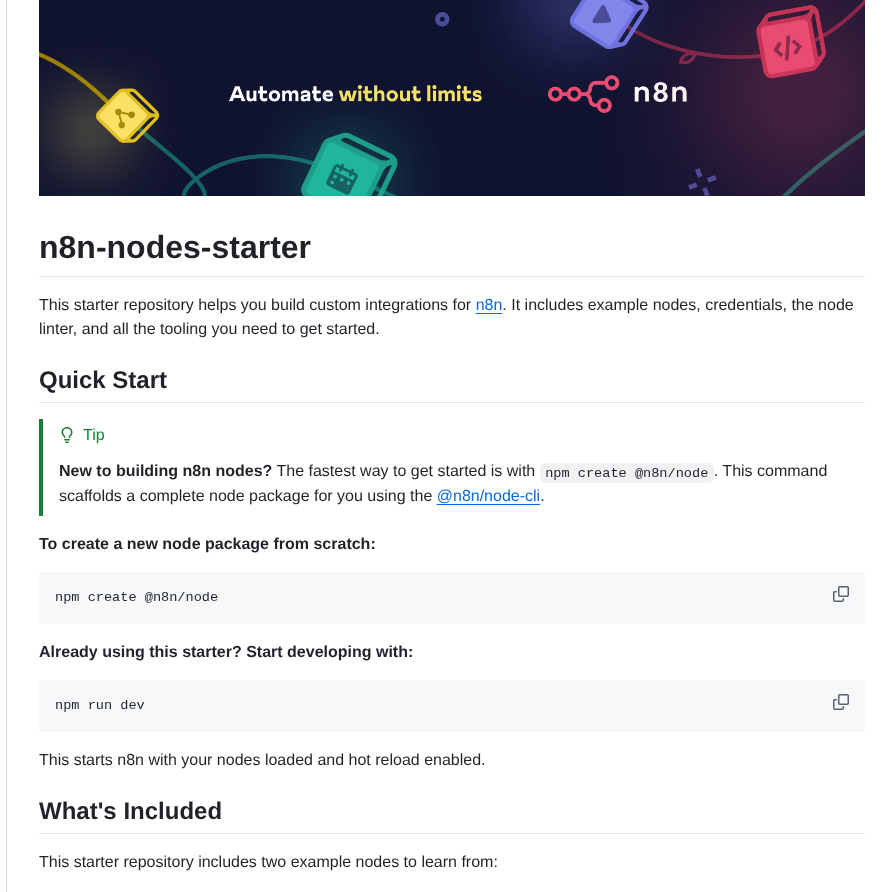Open the n8n hyperlink in the intro paragraph

click(x=487, y=305)
